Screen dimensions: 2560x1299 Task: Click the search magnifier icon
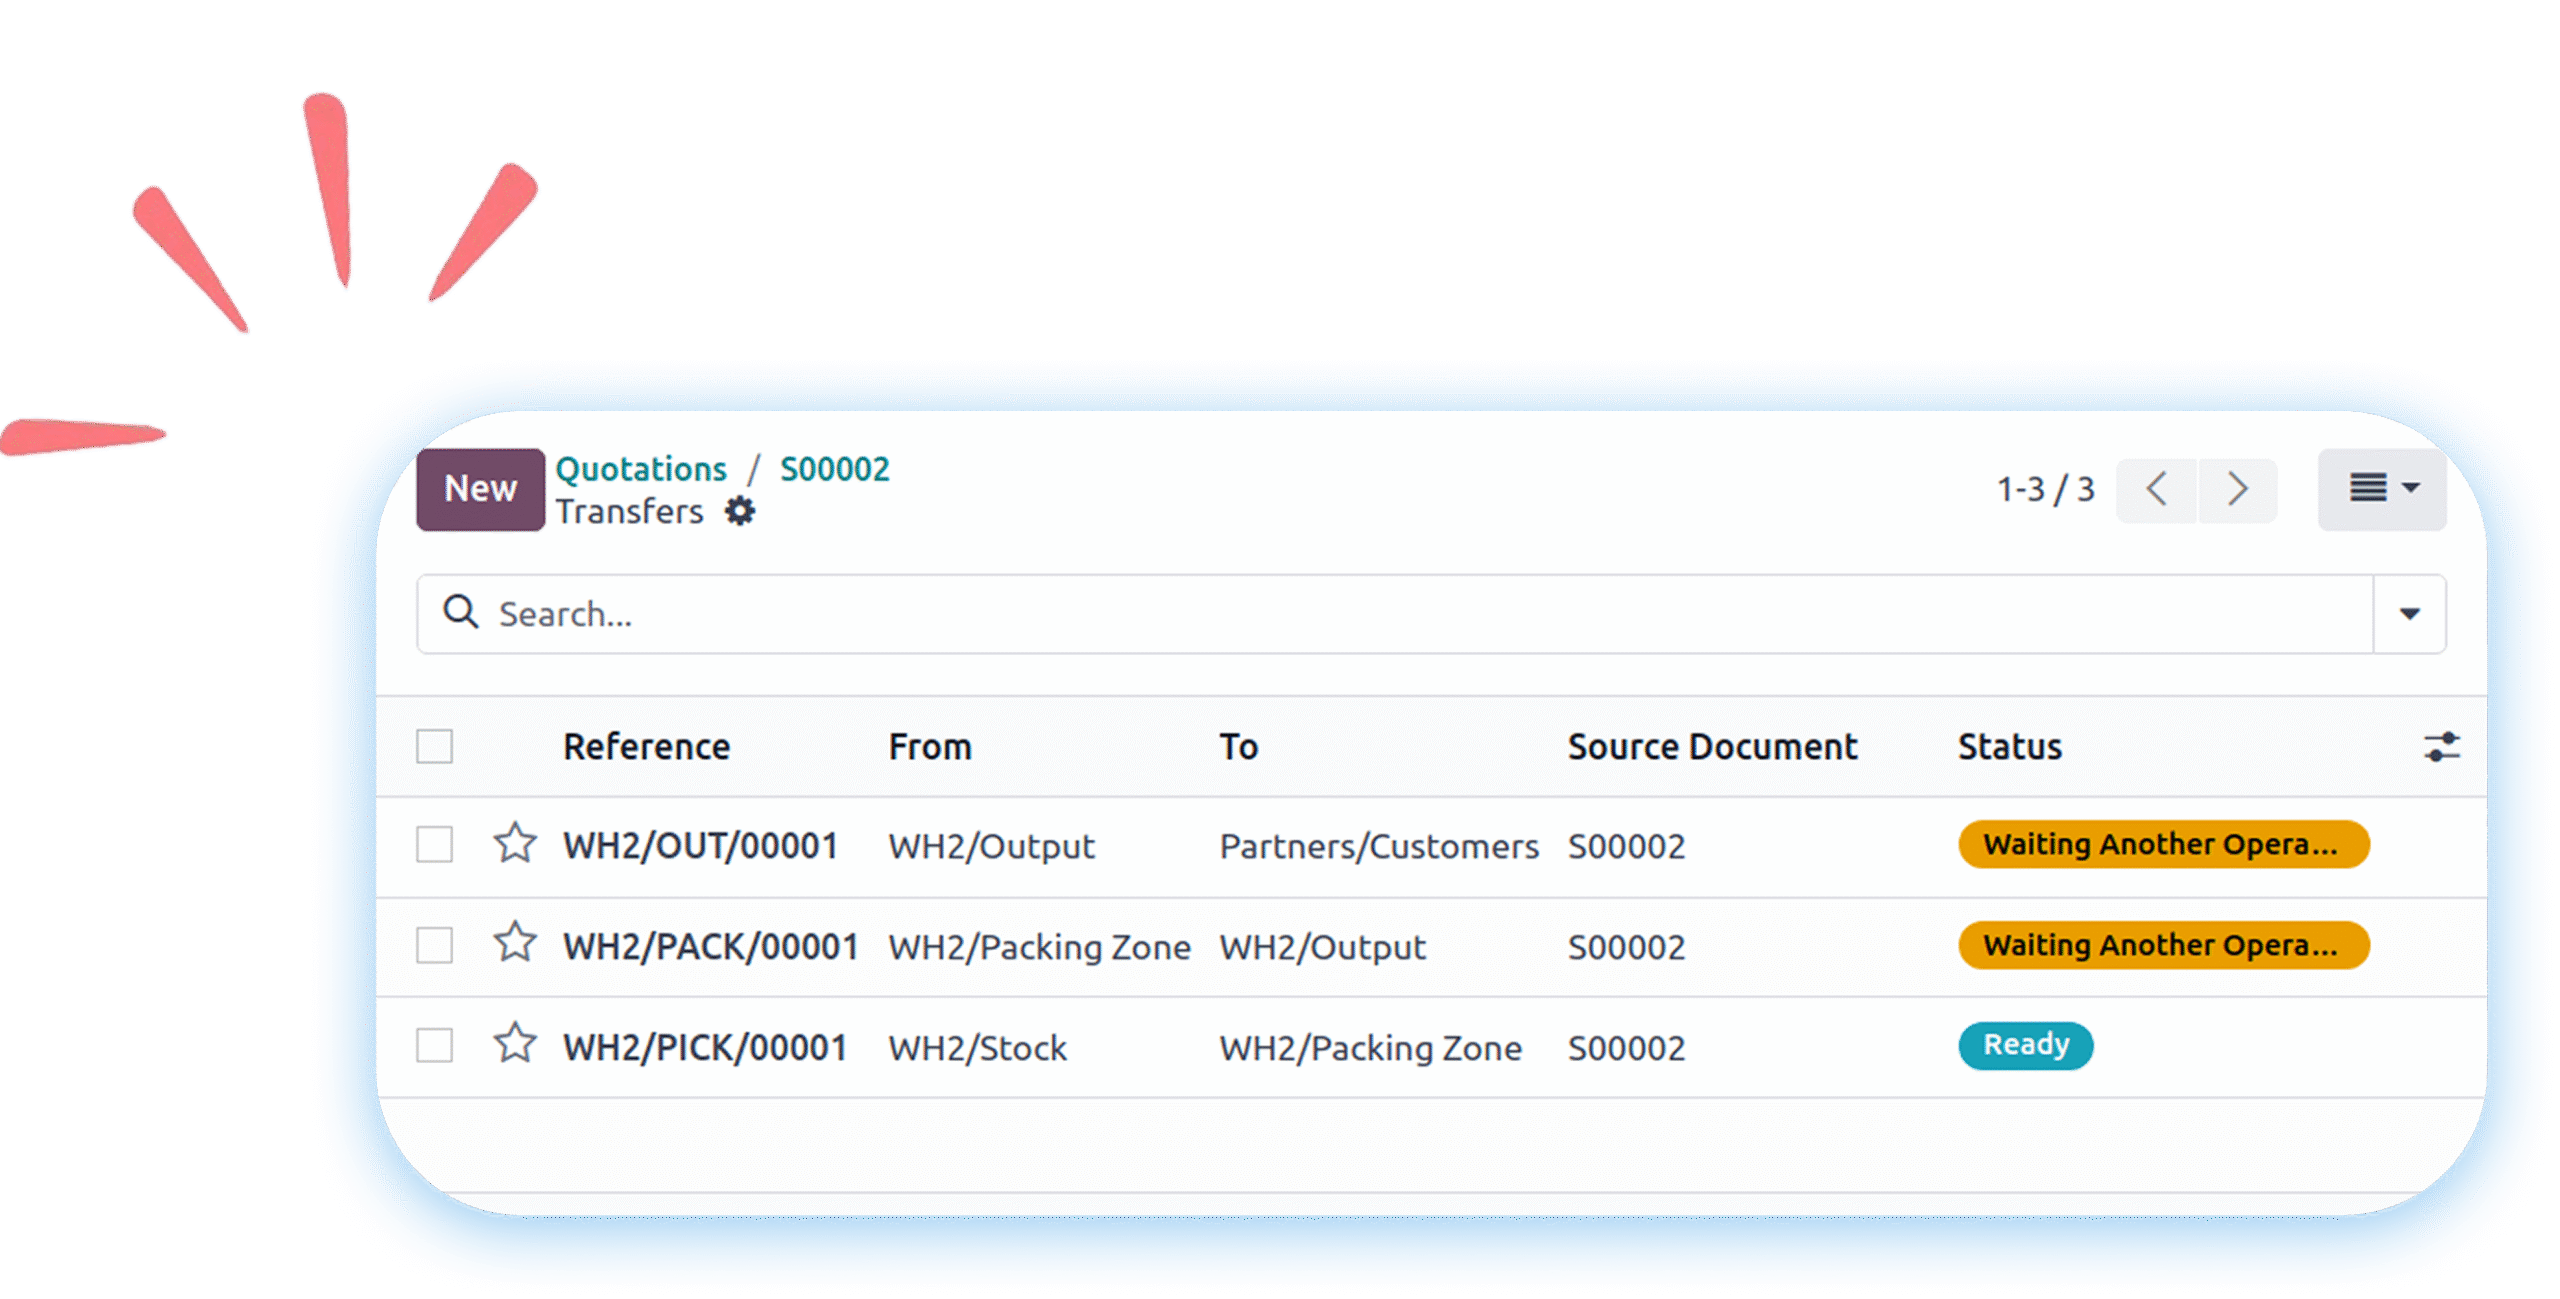point(461,612)
